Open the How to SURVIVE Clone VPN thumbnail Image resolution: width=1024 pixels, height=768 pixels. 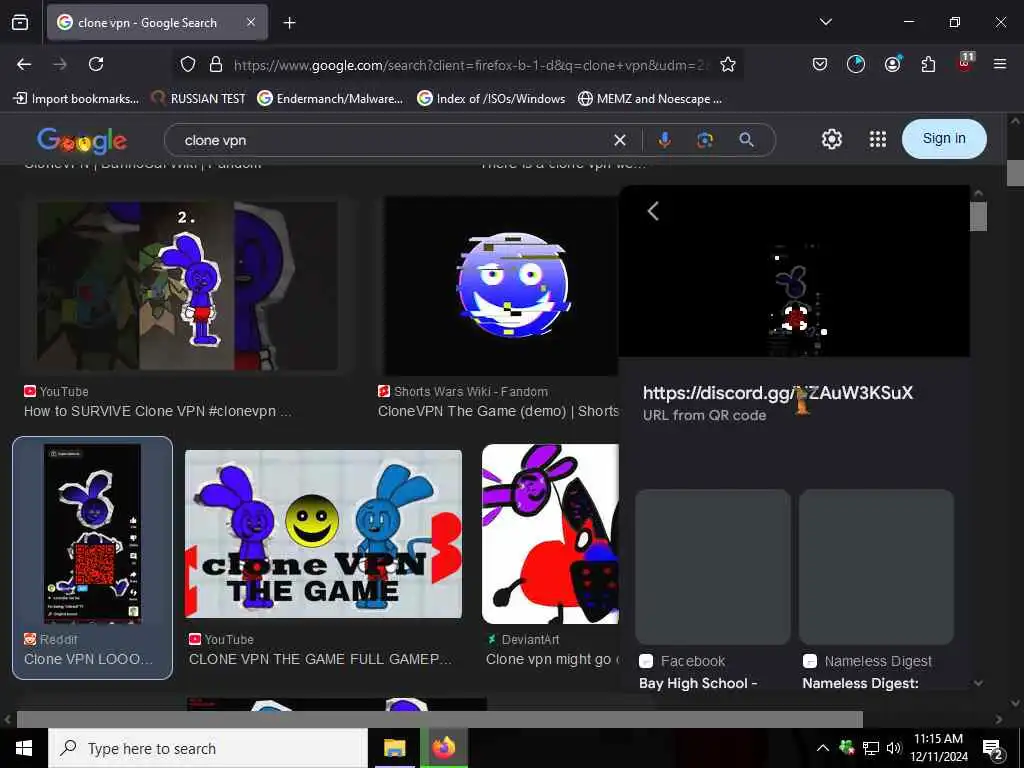point(187,286)
